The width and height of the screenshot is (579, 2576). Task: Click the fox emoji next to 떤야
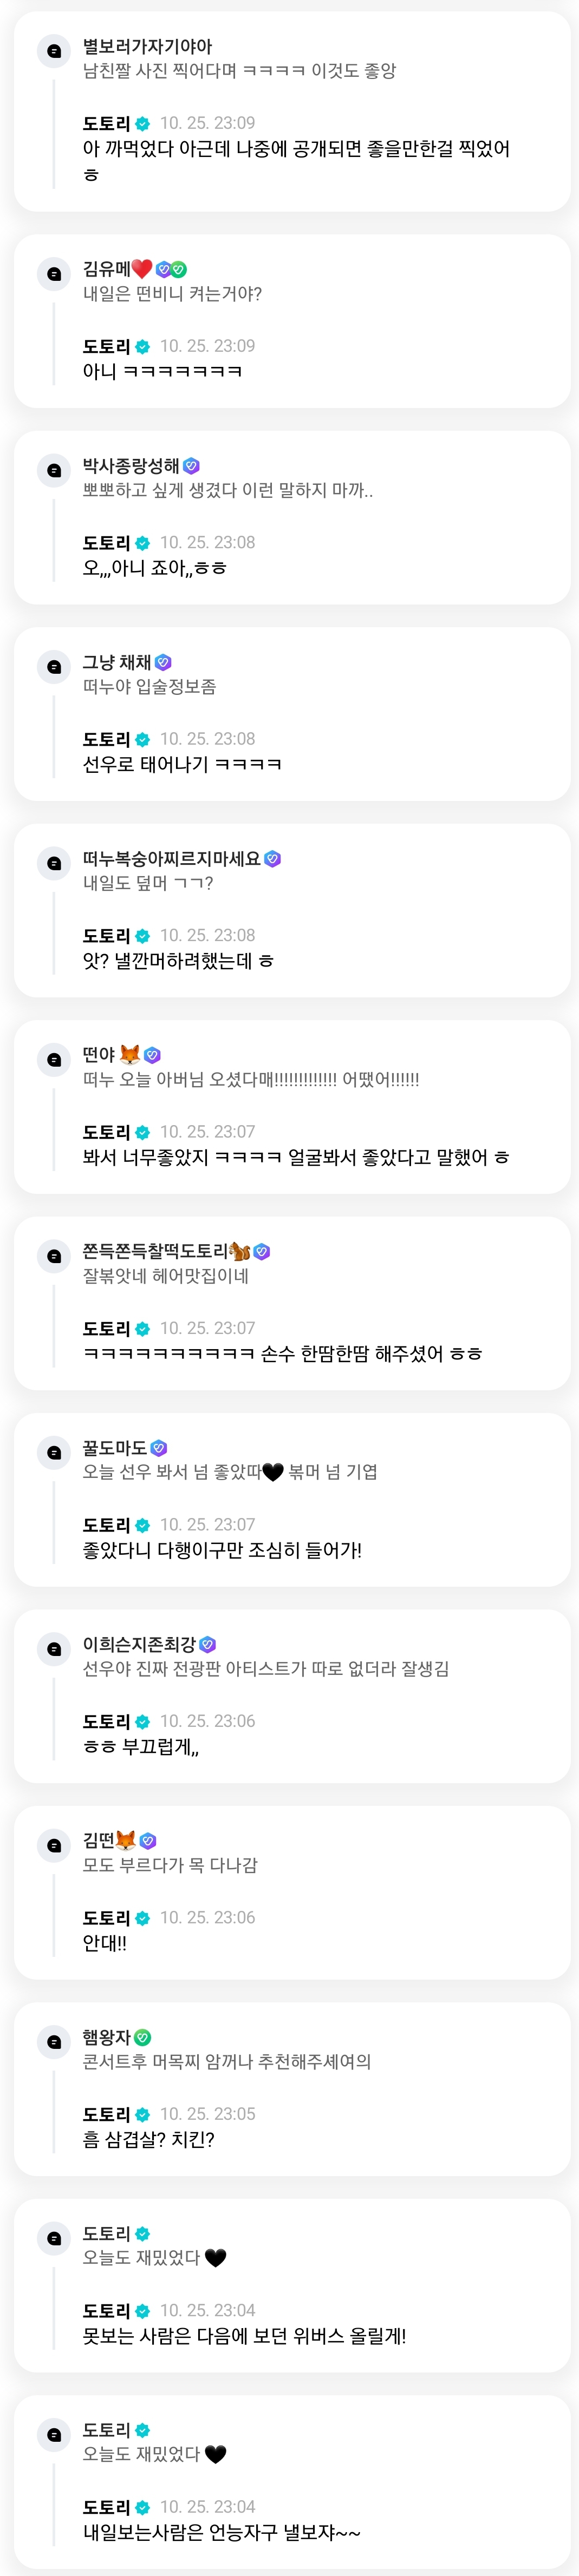click(130, 1054)
